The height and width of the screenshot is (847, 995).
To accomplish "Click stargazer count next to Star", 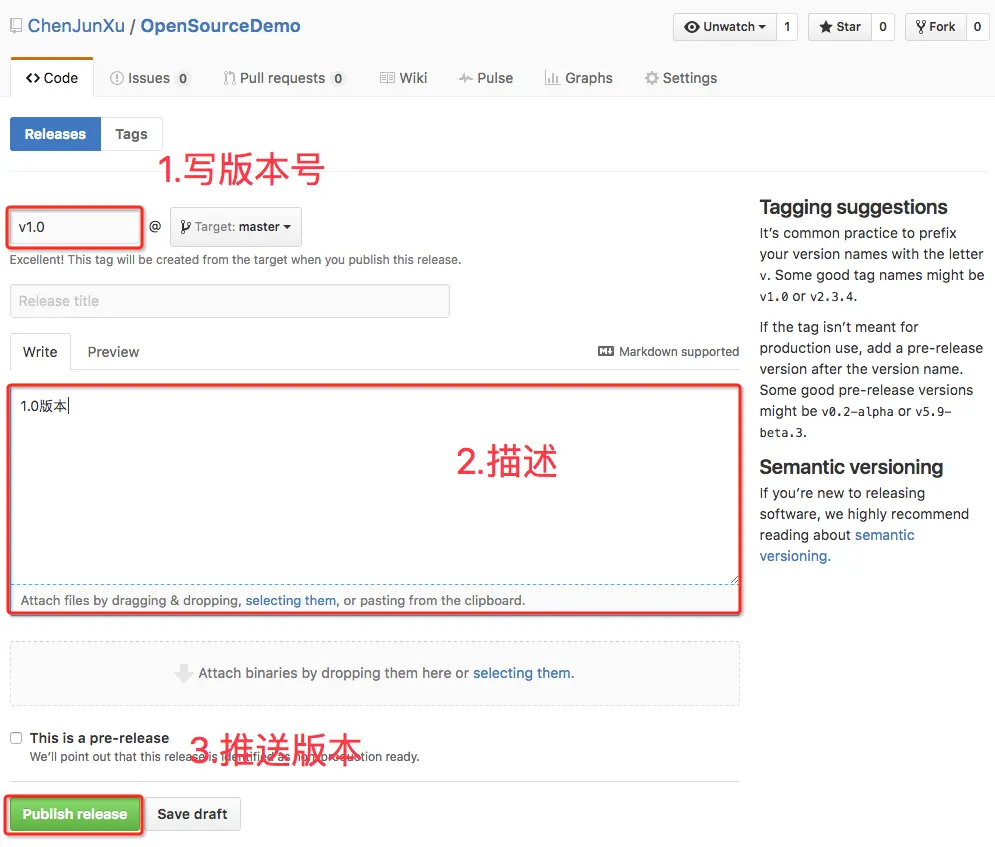I will 883,27.
